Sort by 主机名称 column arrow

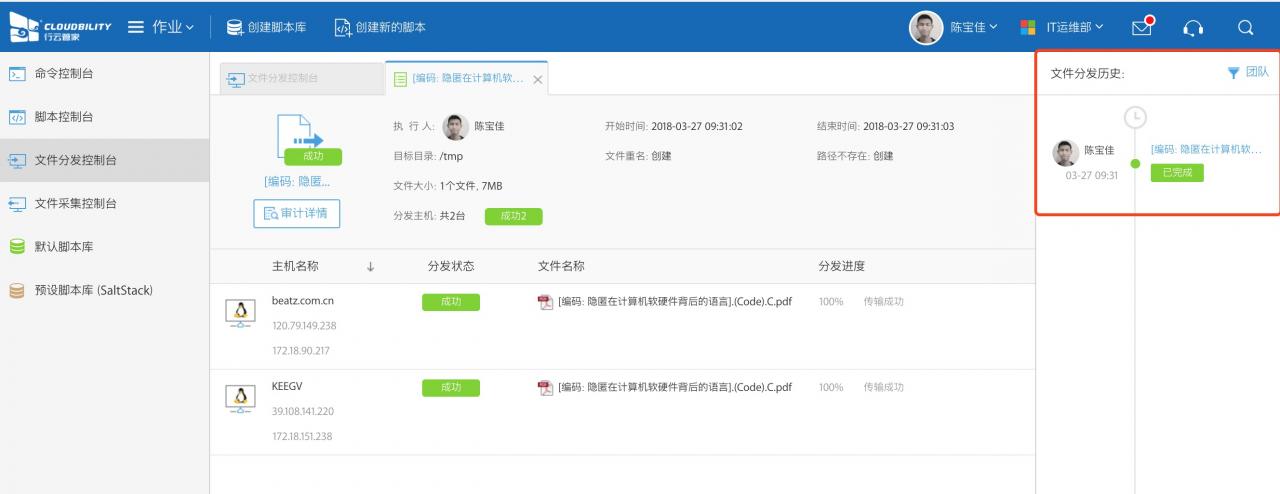point(371,267)
